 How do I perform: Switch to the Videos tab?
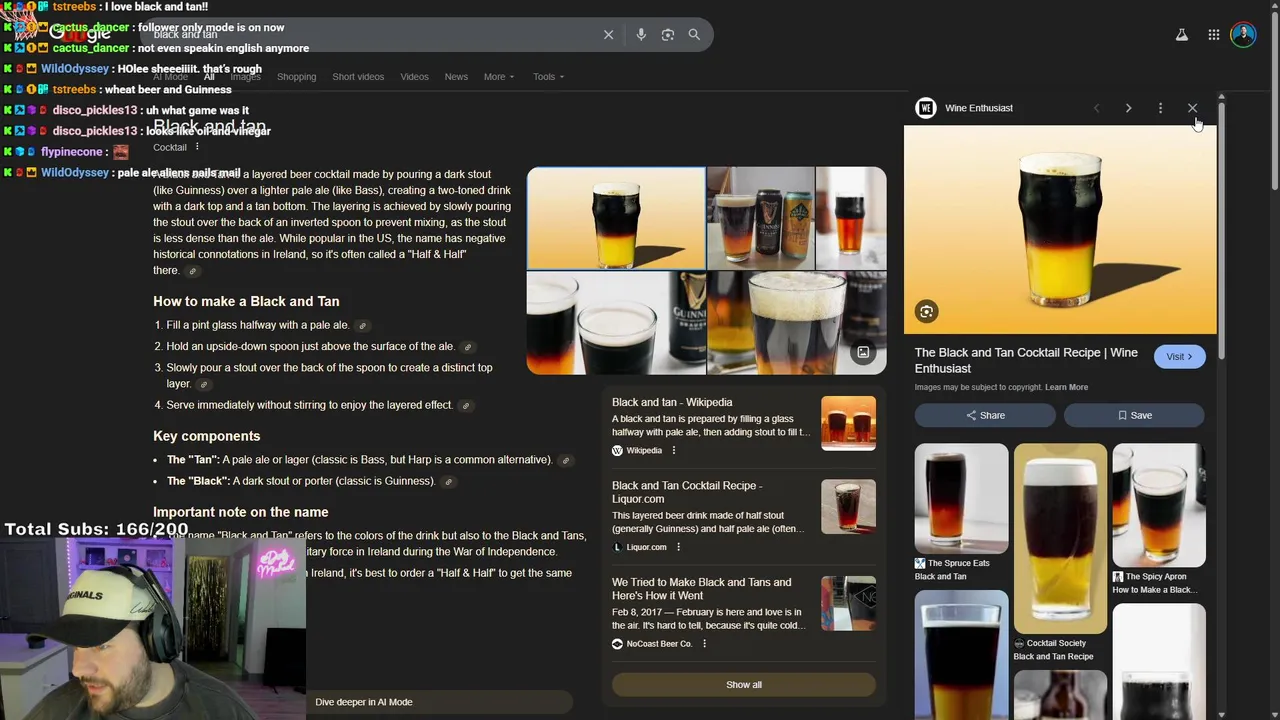point(414,77)
